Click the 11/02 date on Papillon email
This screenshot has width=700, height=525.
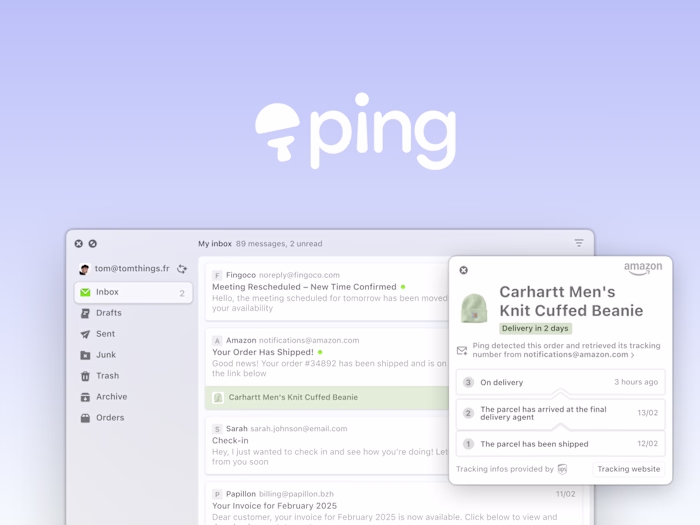click(566, 494)
